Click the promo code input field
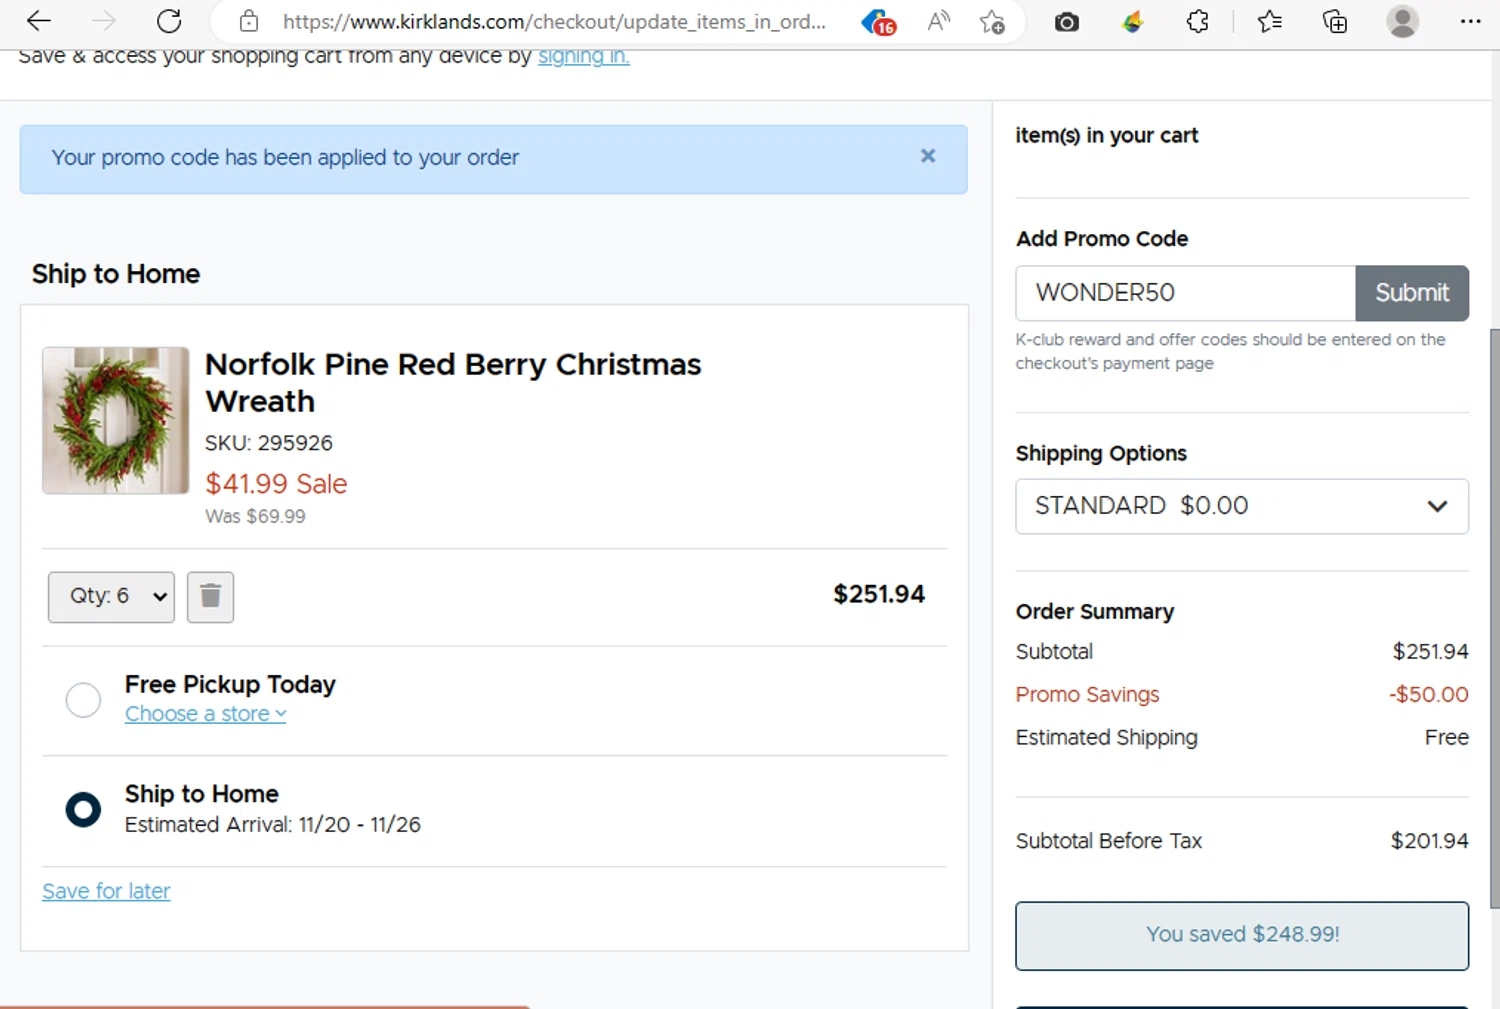 (x=1185, y=293)
